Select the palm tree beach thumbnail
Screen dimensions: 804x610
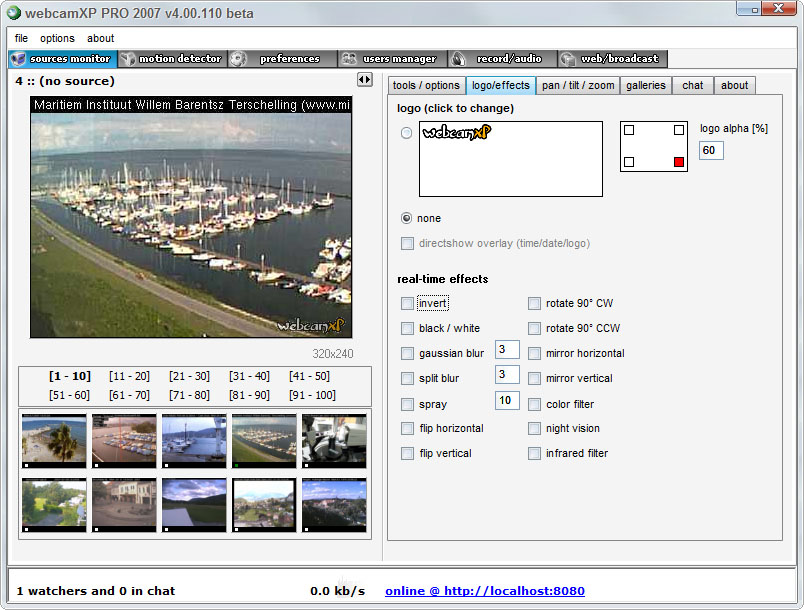point(54,441)
